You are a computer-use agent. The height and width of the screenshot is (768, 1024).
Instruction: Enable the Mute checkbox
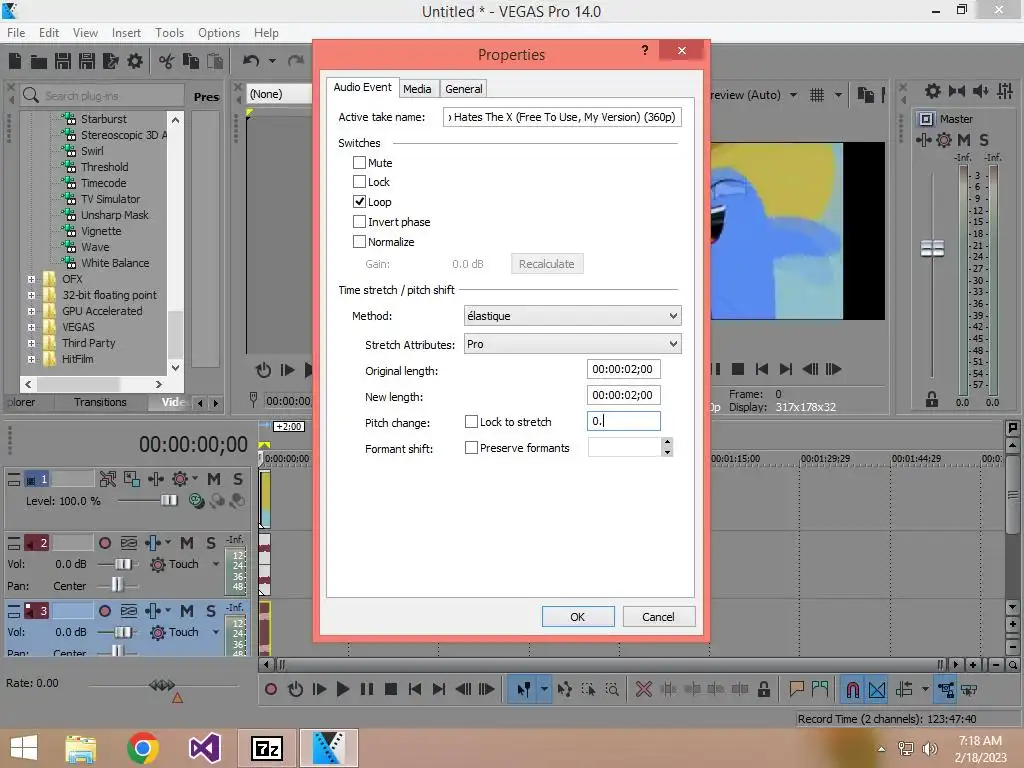pos(359,163)
